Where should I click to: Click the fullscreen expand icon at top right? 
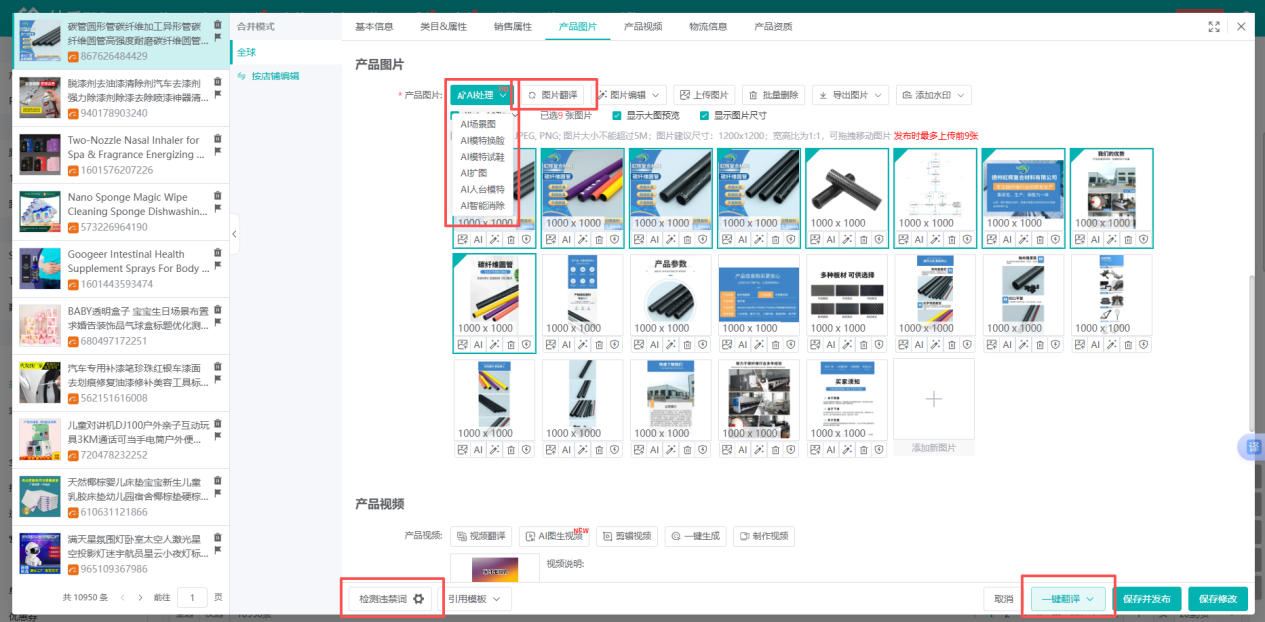1214,27
